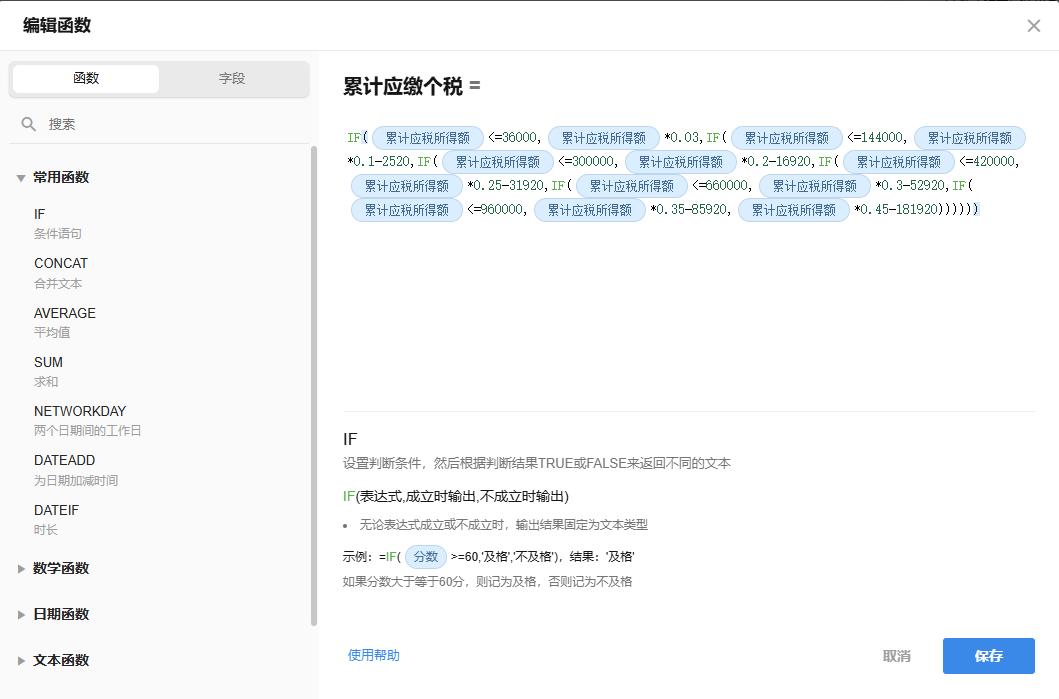1059x699 pixels.
Task: Type in the 搜索 search field
Action: pyautogui.click(x=170, y=124)
